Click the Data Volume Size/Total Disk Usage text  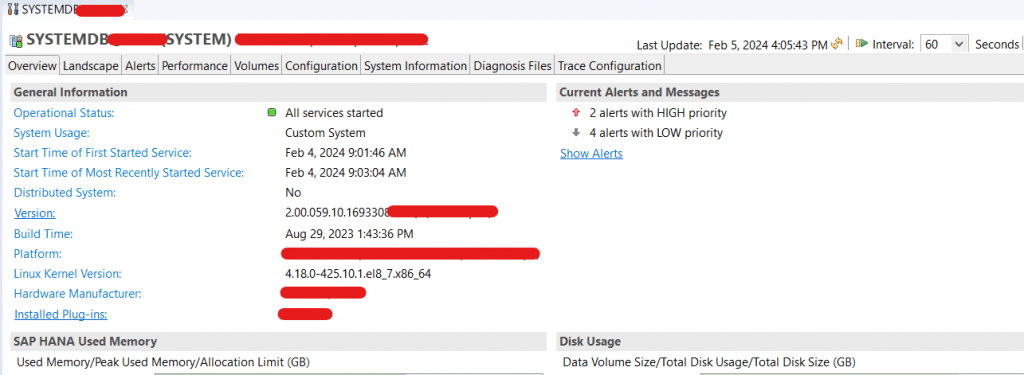pos(709,361)
